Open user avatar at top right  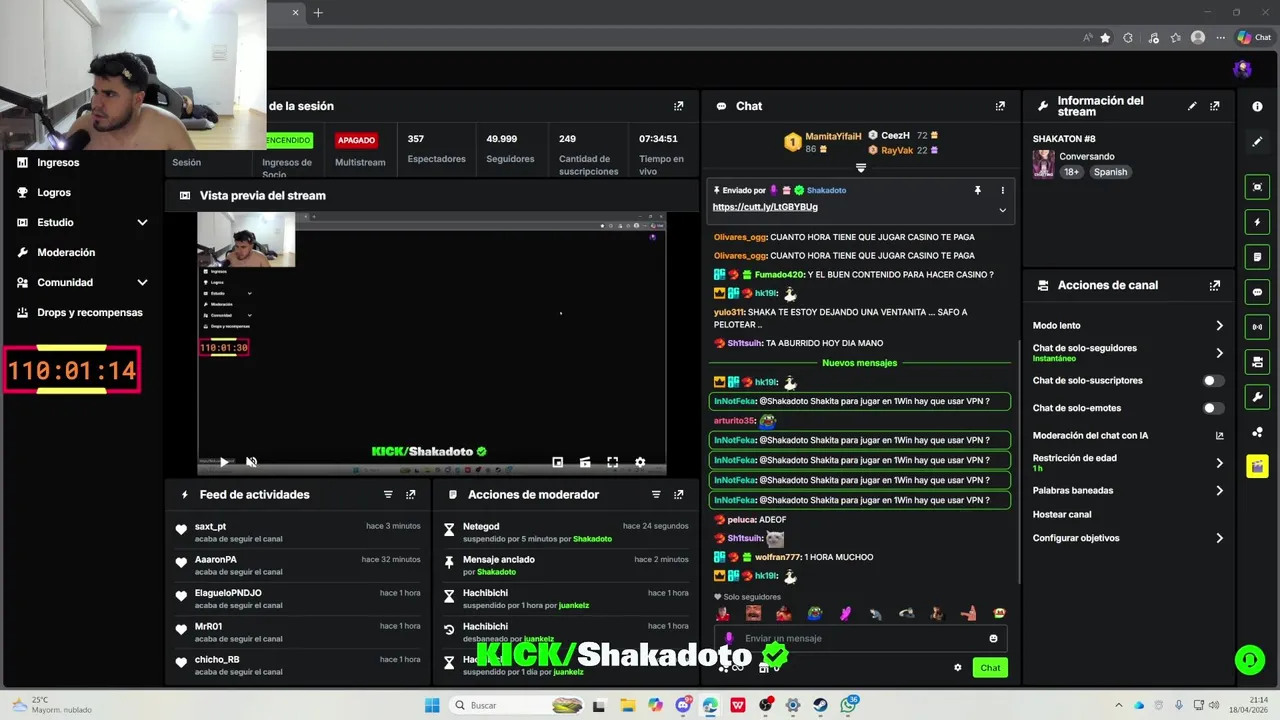click(x=1243, y=68)
